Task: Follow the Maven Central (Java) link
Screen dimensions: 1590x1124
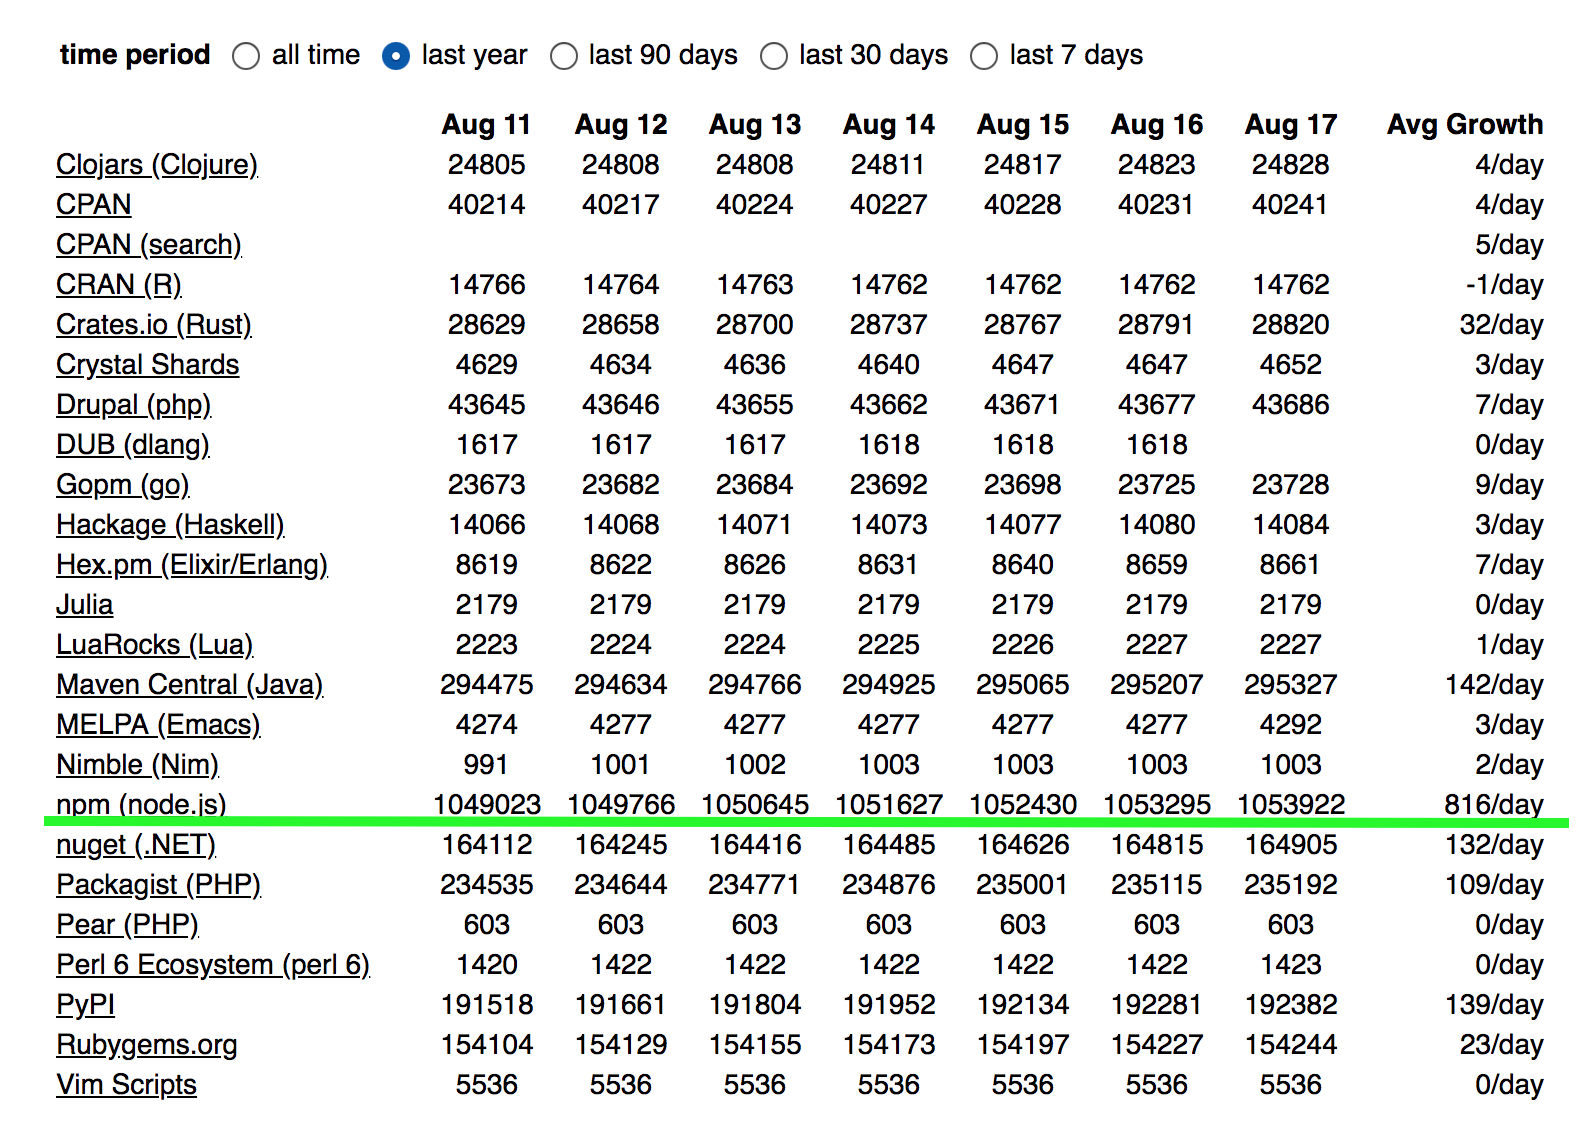Action: tap(190, 685)
